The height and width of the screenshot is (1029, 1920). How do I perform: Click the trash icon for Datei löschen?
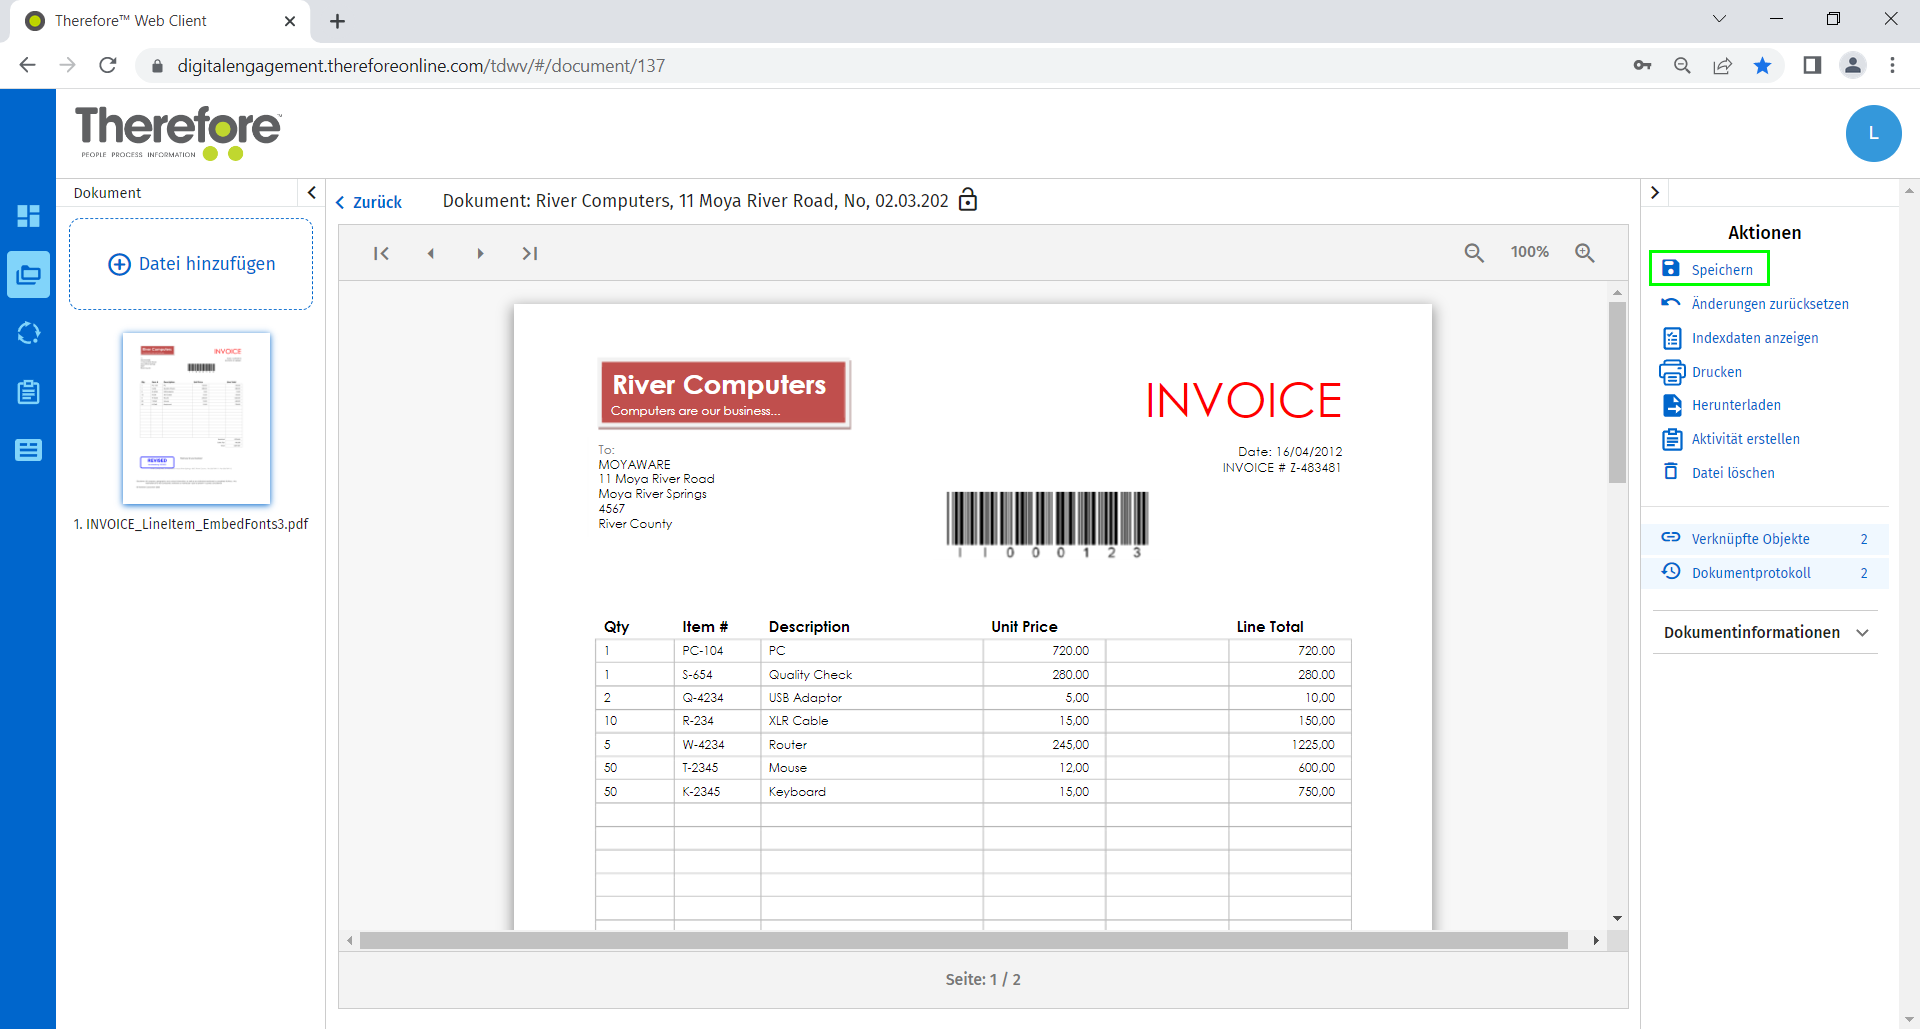pyautogui.click(x=1671, y=472)
